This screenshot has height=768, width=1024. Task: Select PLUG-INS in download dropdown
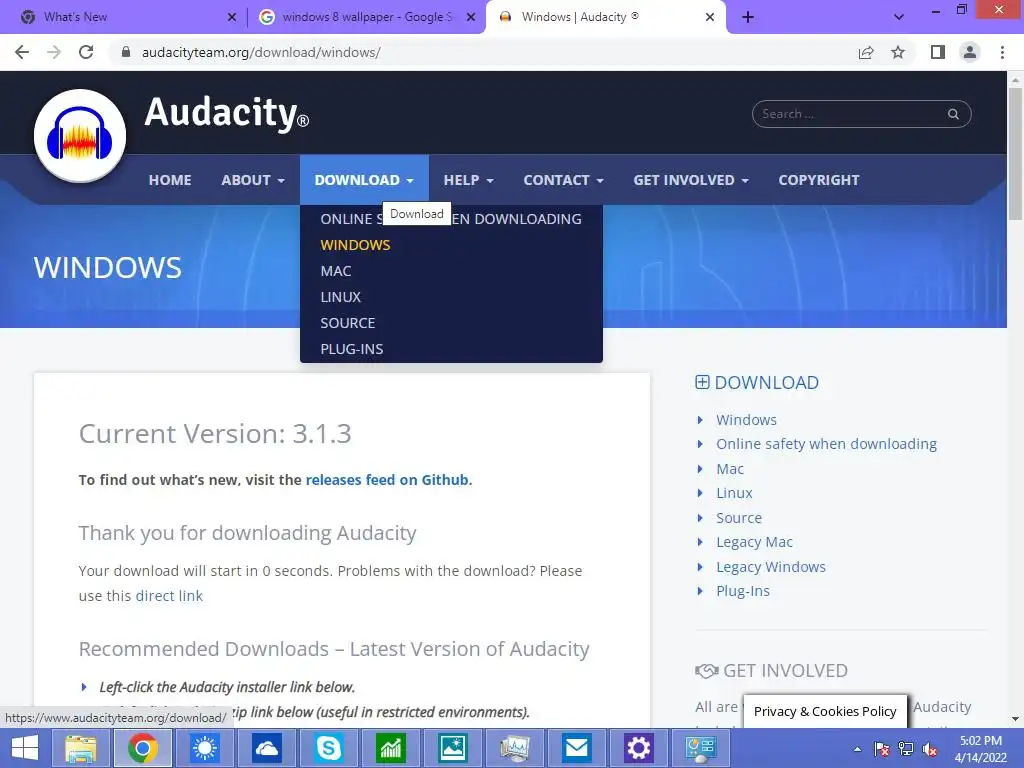[351, 349]
